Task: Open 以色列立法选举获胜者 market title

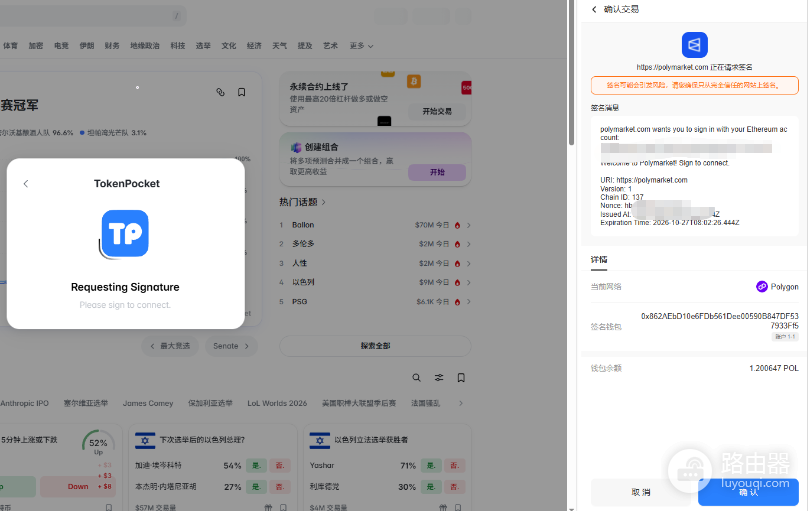Action: 371,440
